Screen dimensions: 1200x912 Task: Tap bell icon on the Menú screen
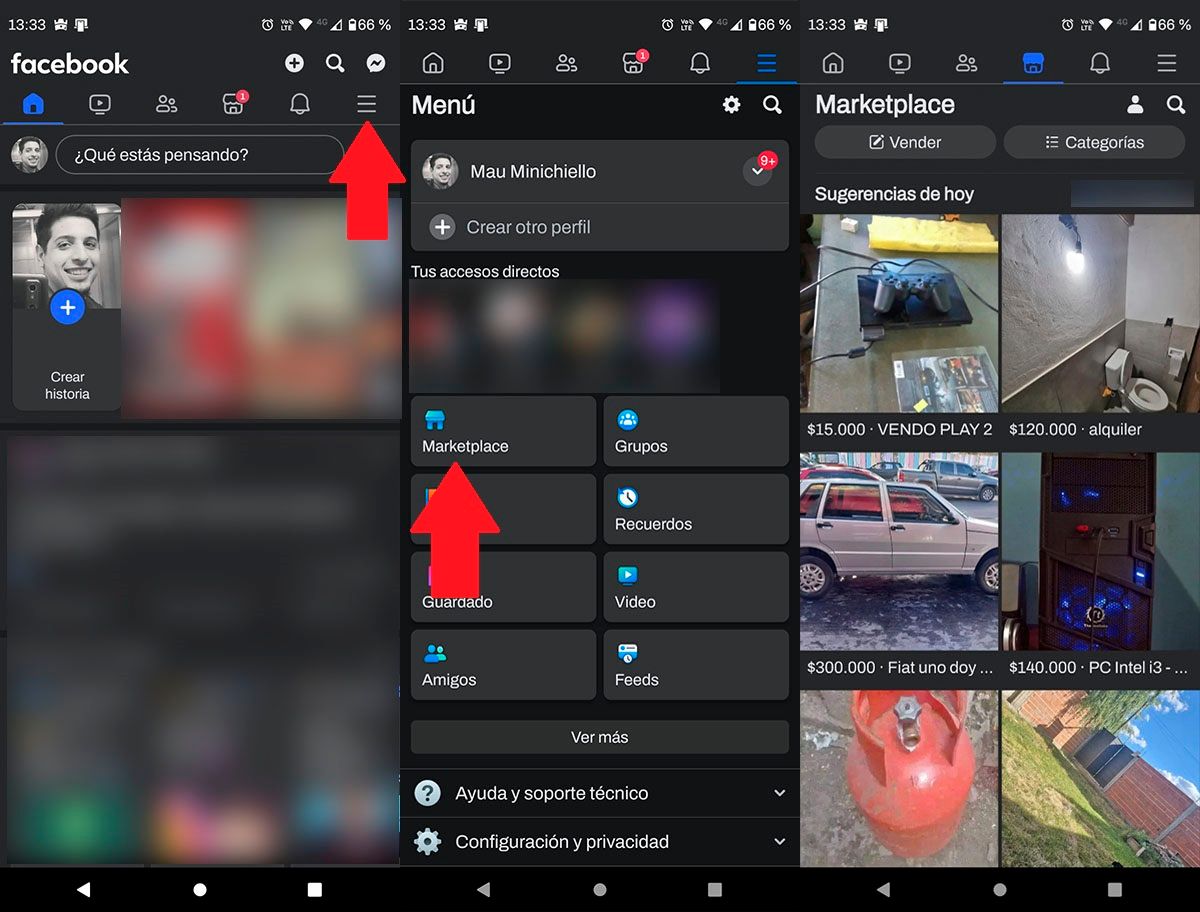(x=700, y=63)
